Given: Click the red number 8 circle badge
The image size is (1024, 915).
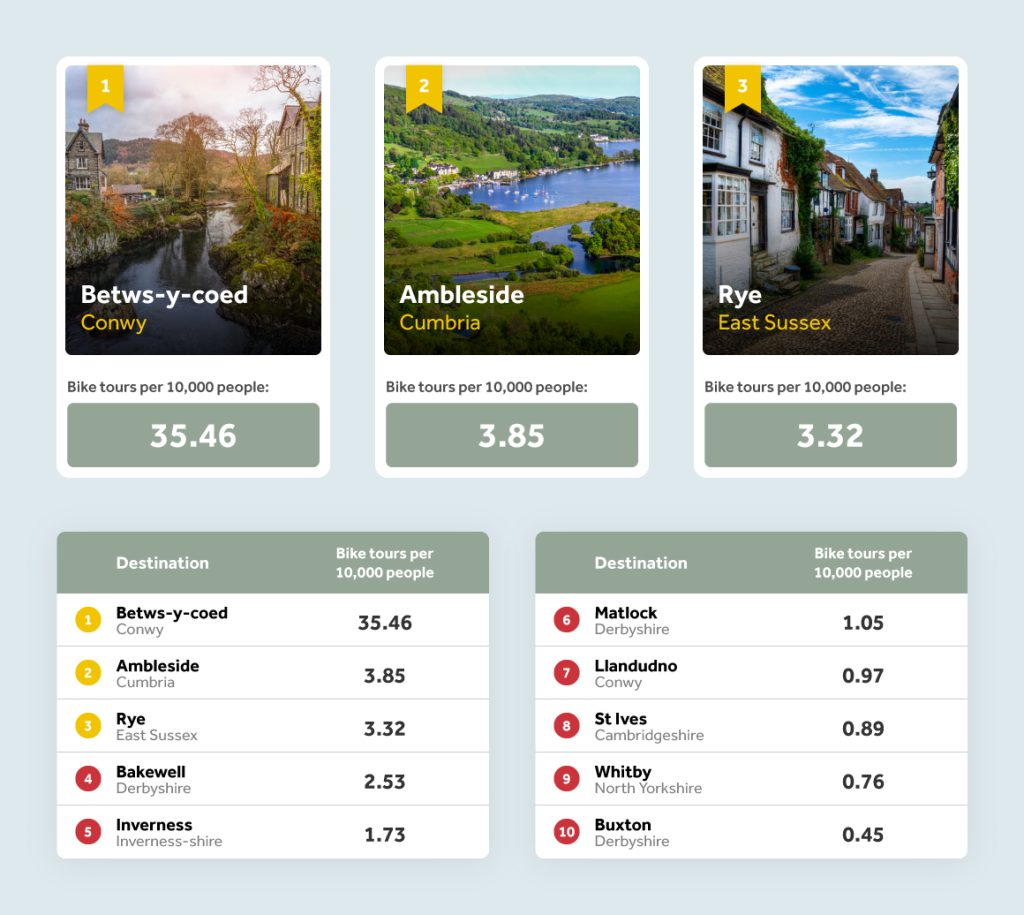Looking at the screenshot, I should [x=567, y=727].
